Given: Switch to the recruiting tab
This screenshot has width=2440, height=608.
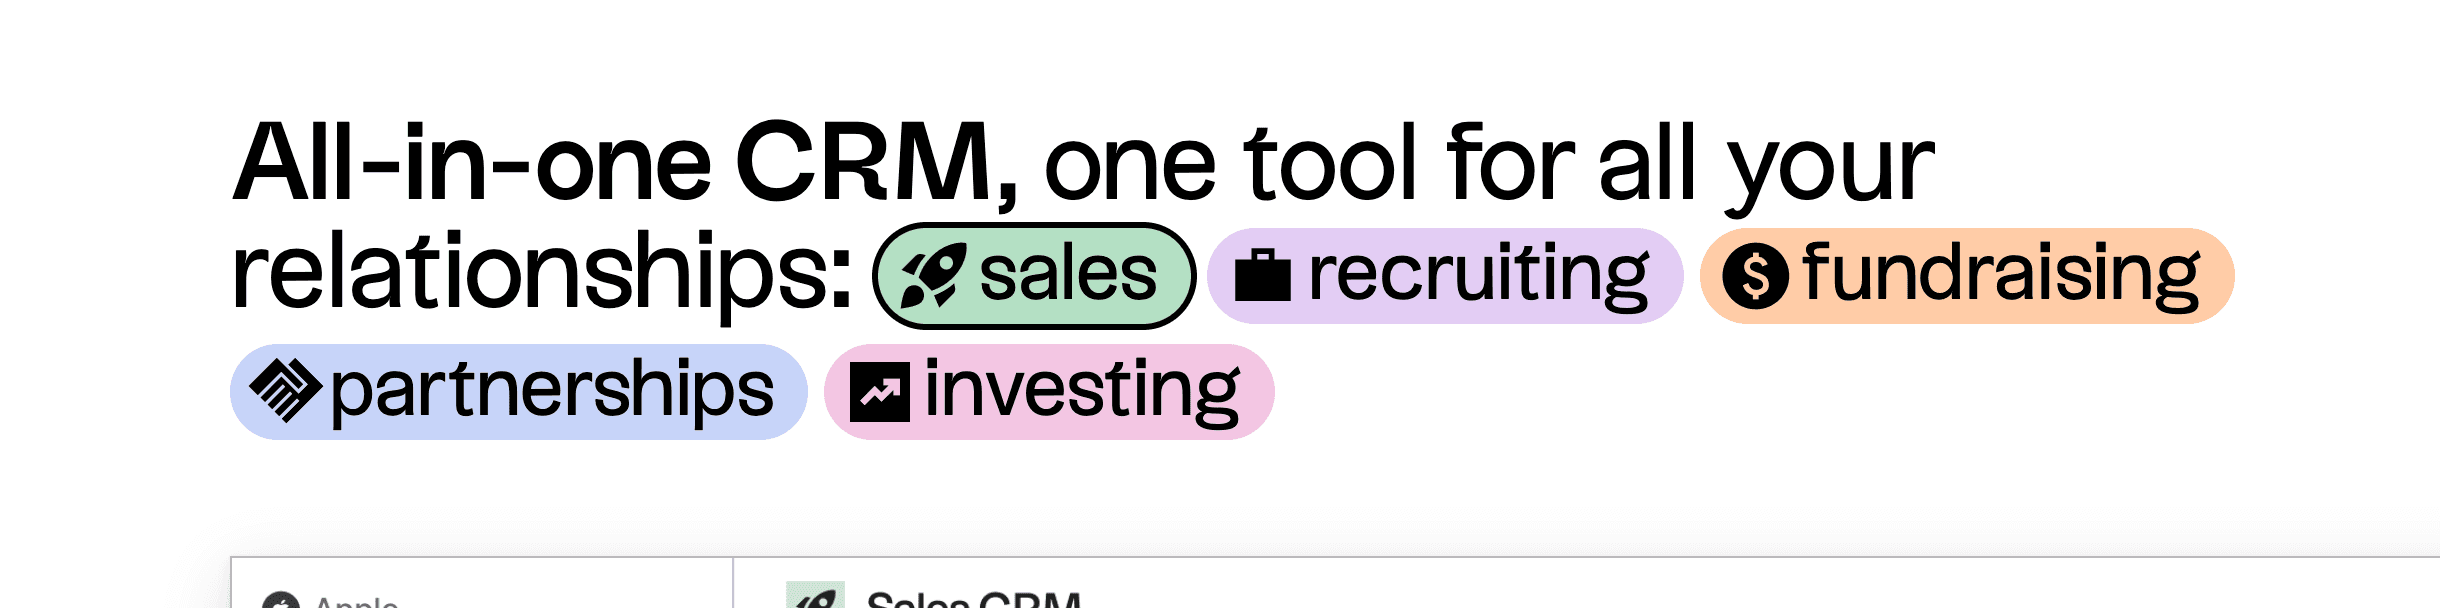Looking at the screenshot, I should pyautogui.click(x=1445, y=276).
